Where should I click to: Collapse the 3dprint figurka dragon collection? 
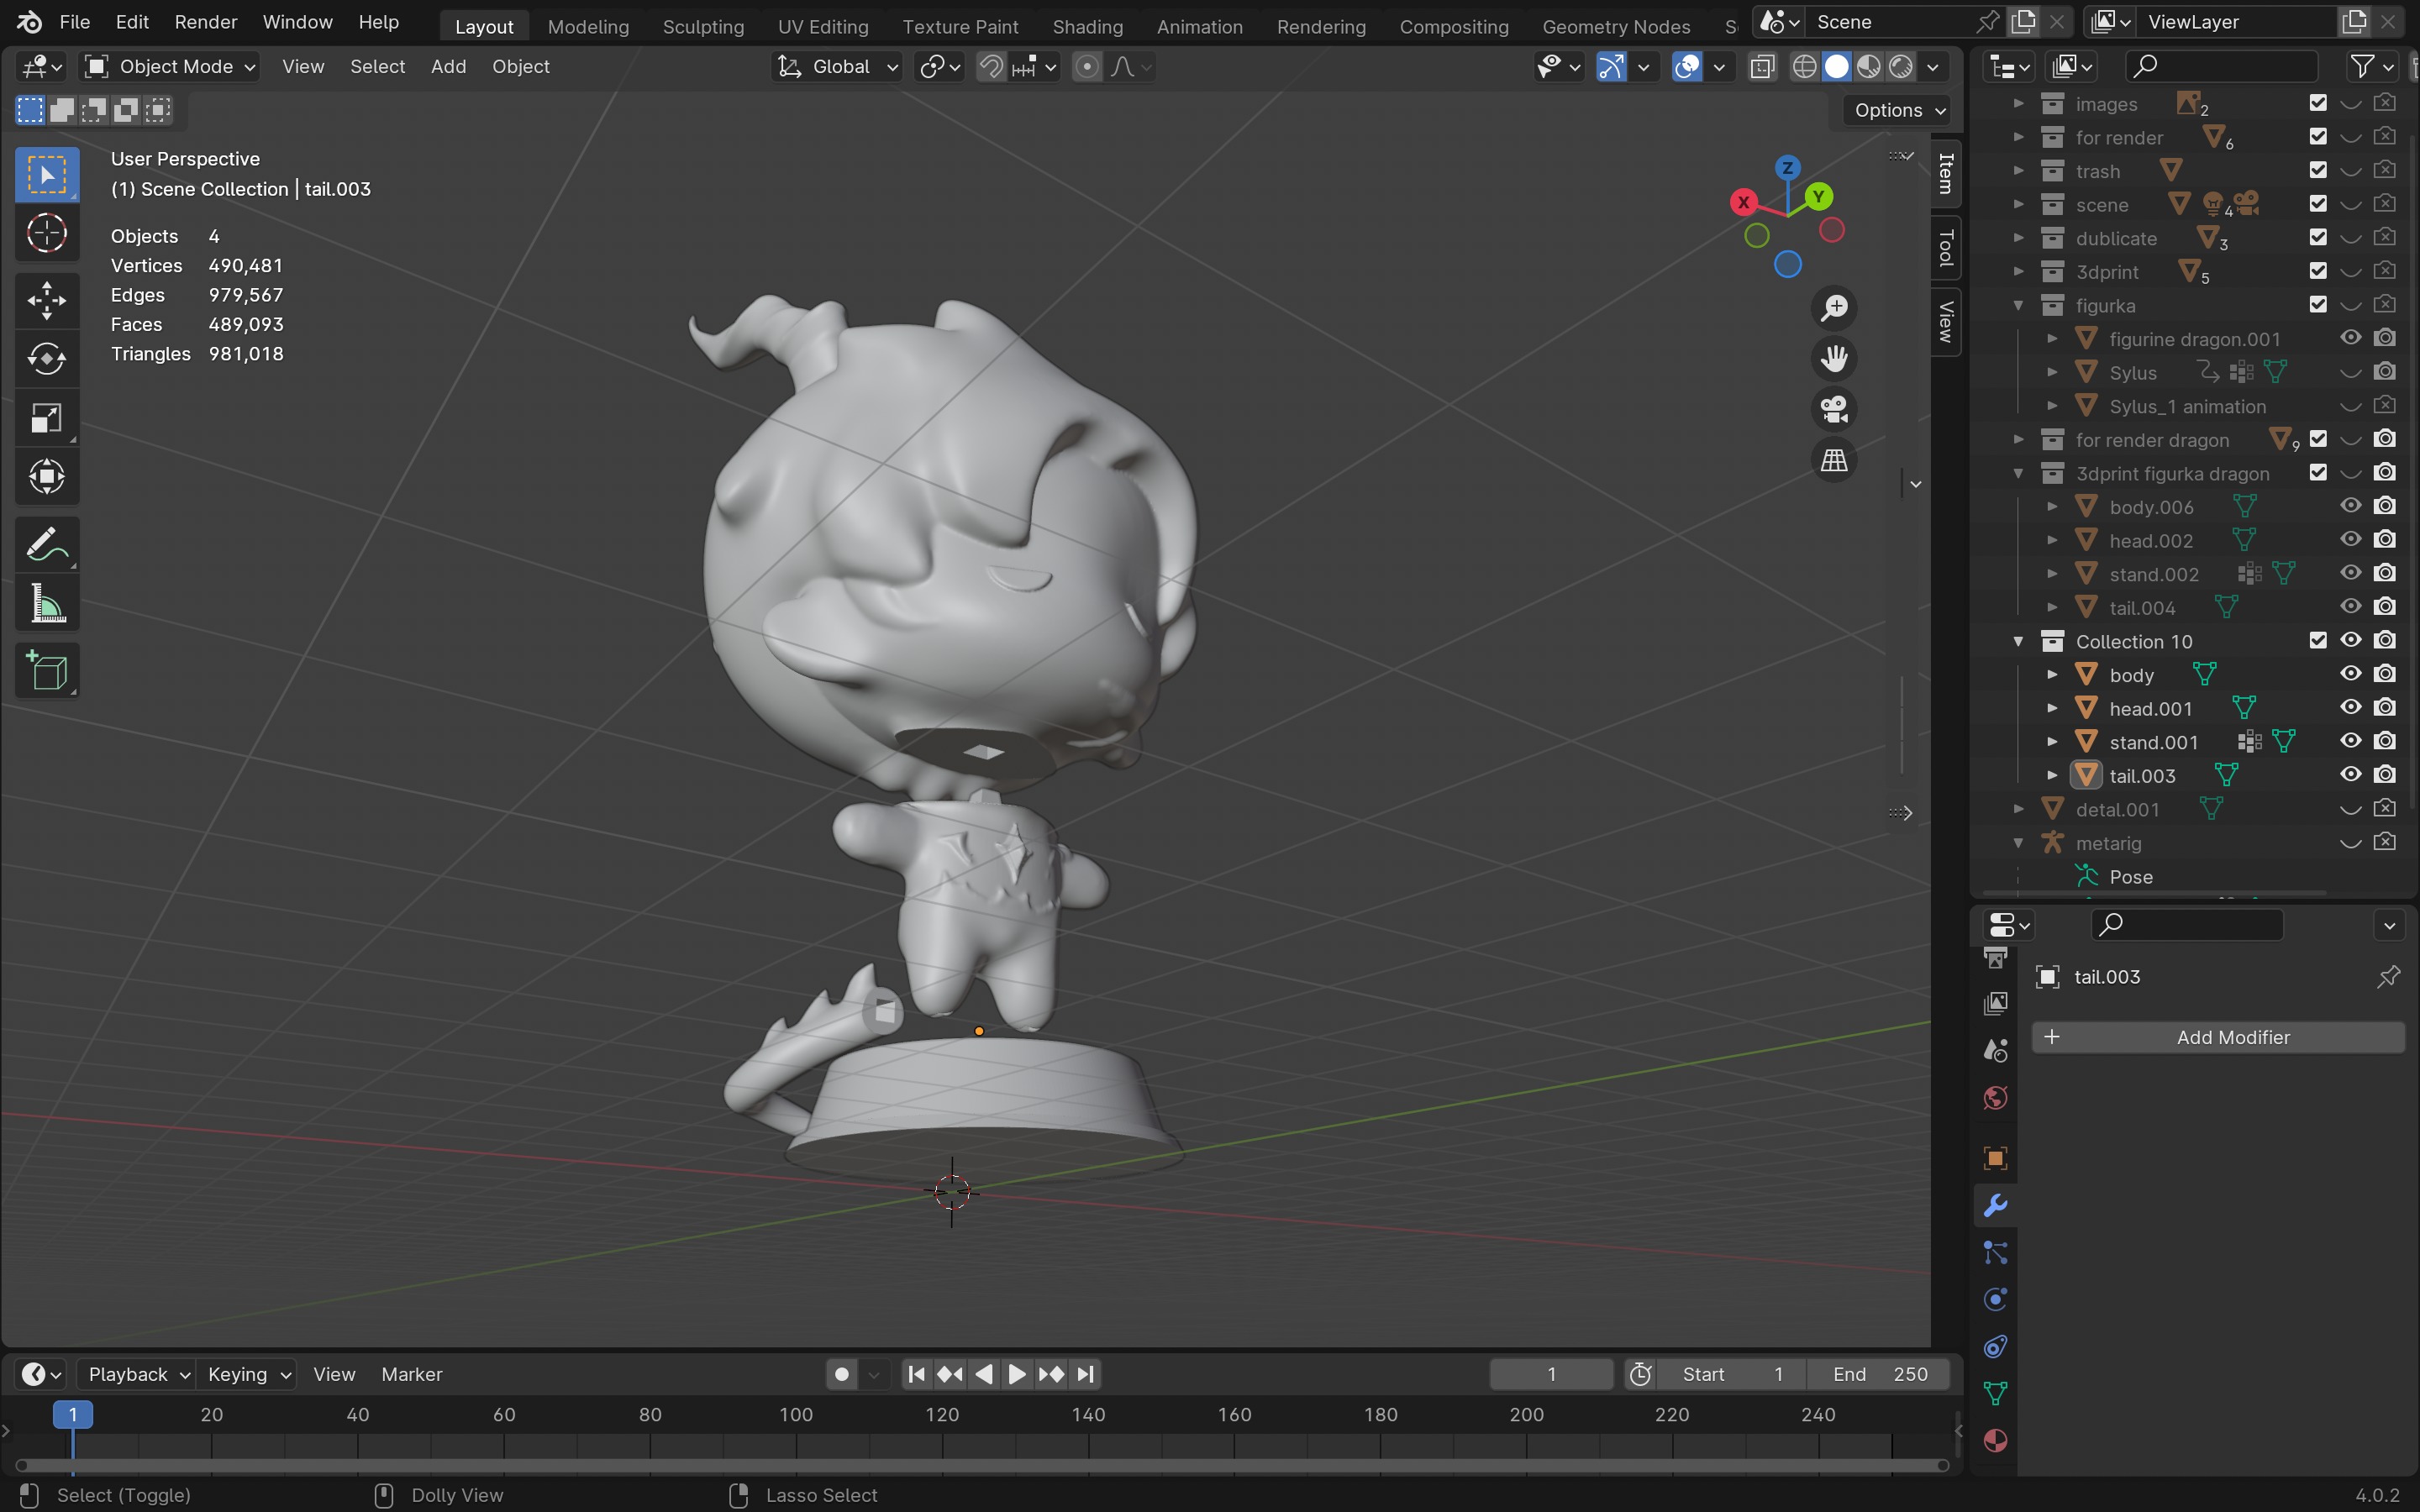[x=2018, y=473]
